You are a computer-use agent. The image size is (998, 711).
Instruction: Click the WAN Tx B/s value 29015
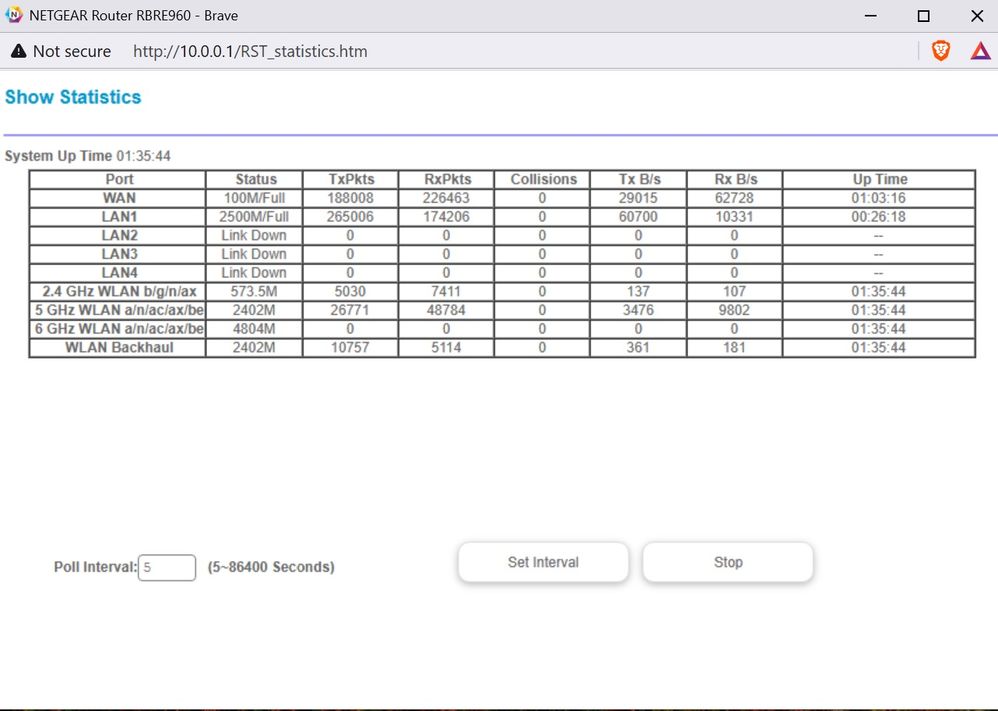click(x=638, y=198)
